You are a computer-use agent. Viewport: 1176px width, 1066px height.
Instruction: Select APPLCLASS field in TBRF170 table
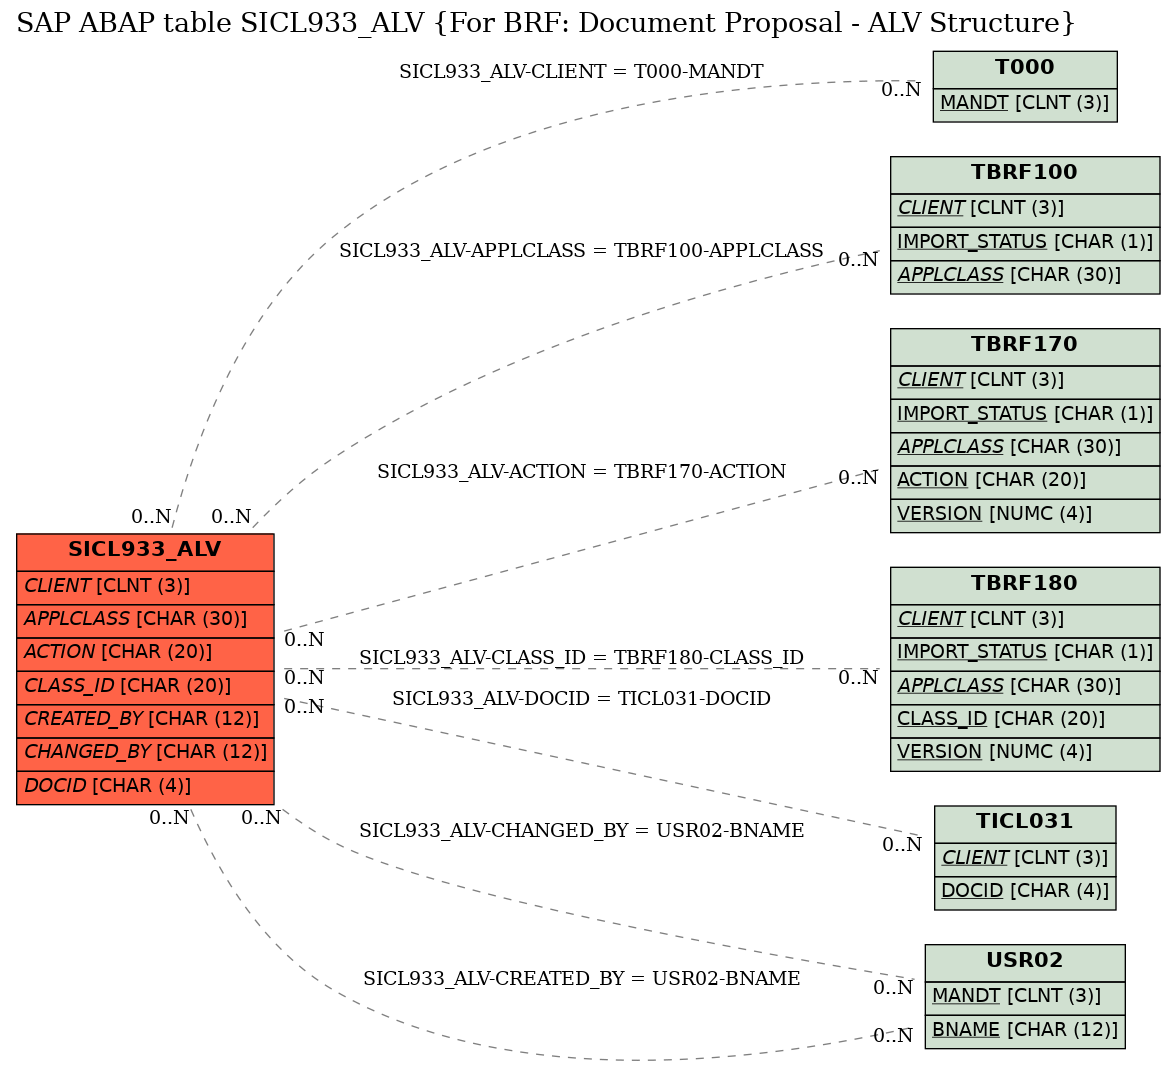[x=1024, y=449]
